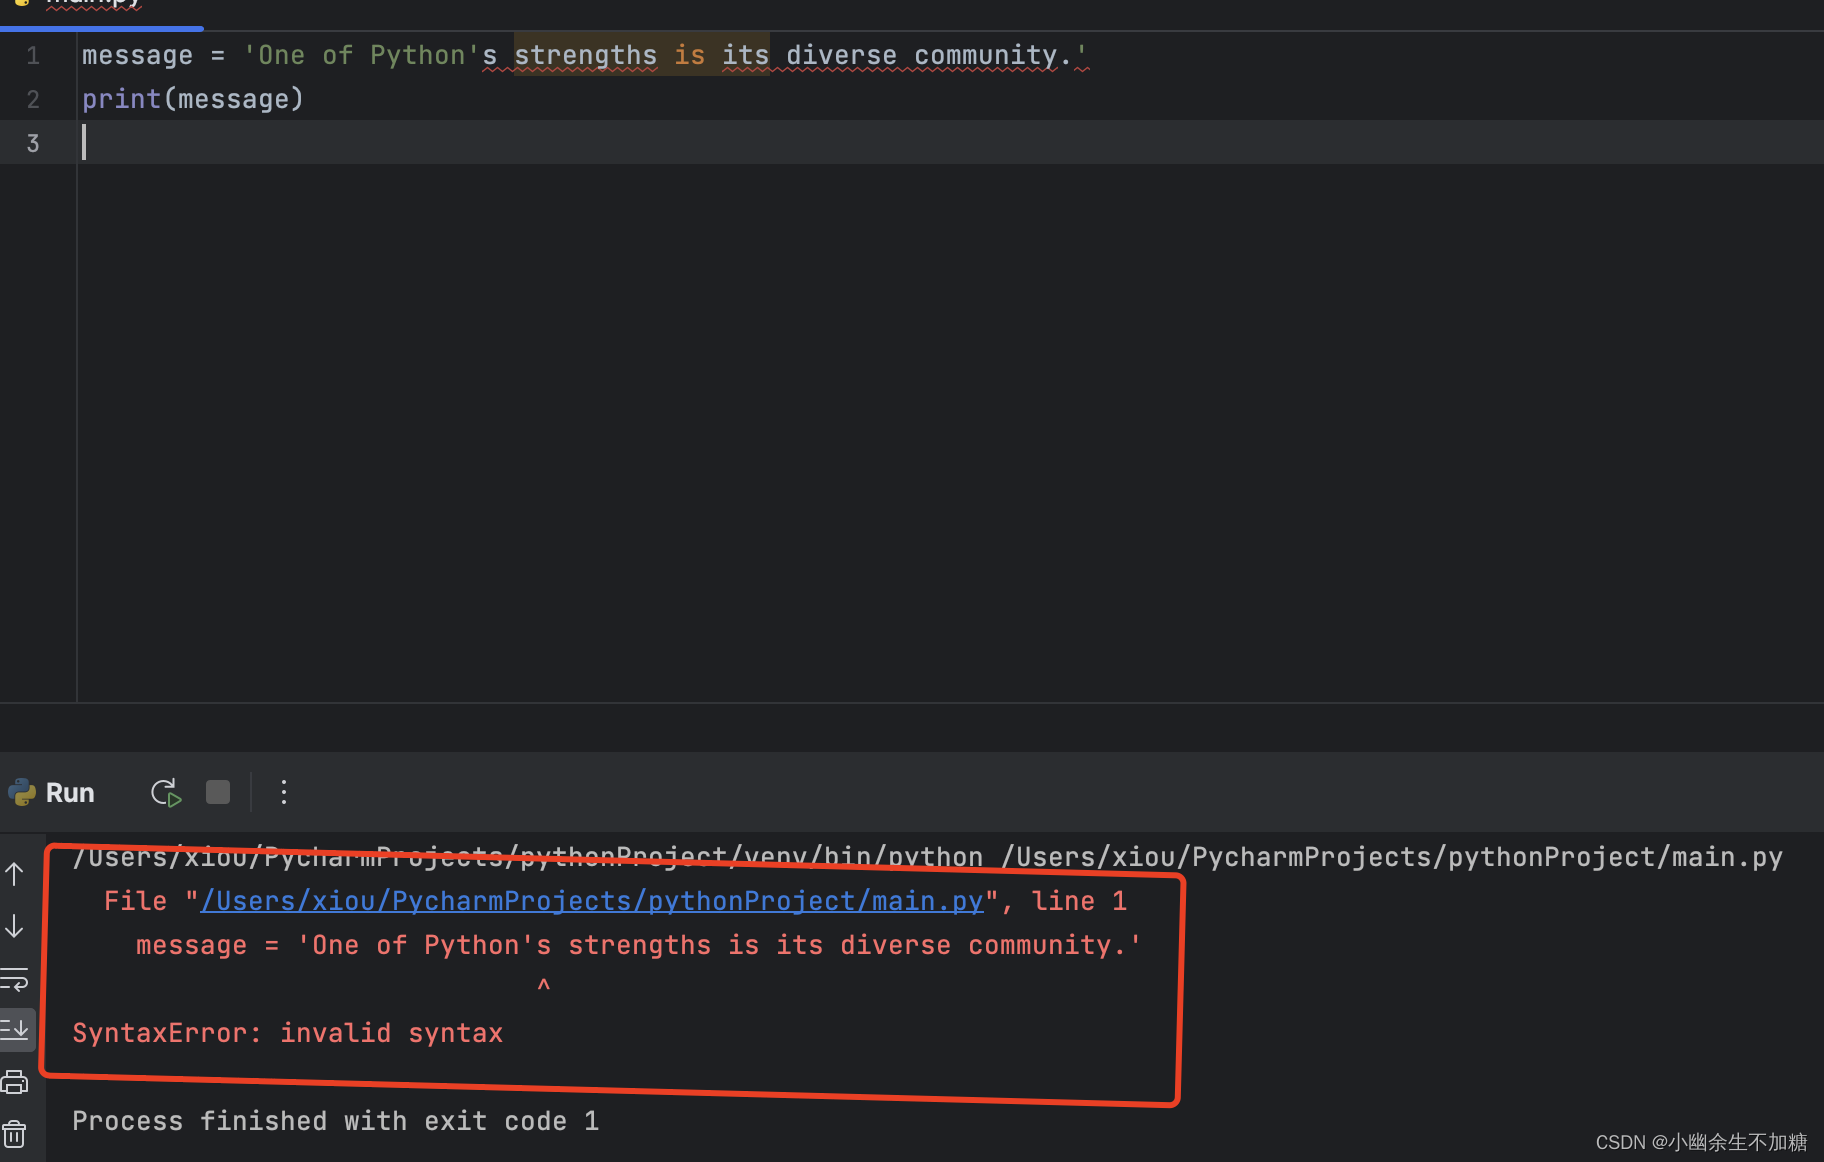Viewport: 1824px width, 1162px height.
Task: Click the Rerun icon in Run panel
Action: click(x=166, y=793)
